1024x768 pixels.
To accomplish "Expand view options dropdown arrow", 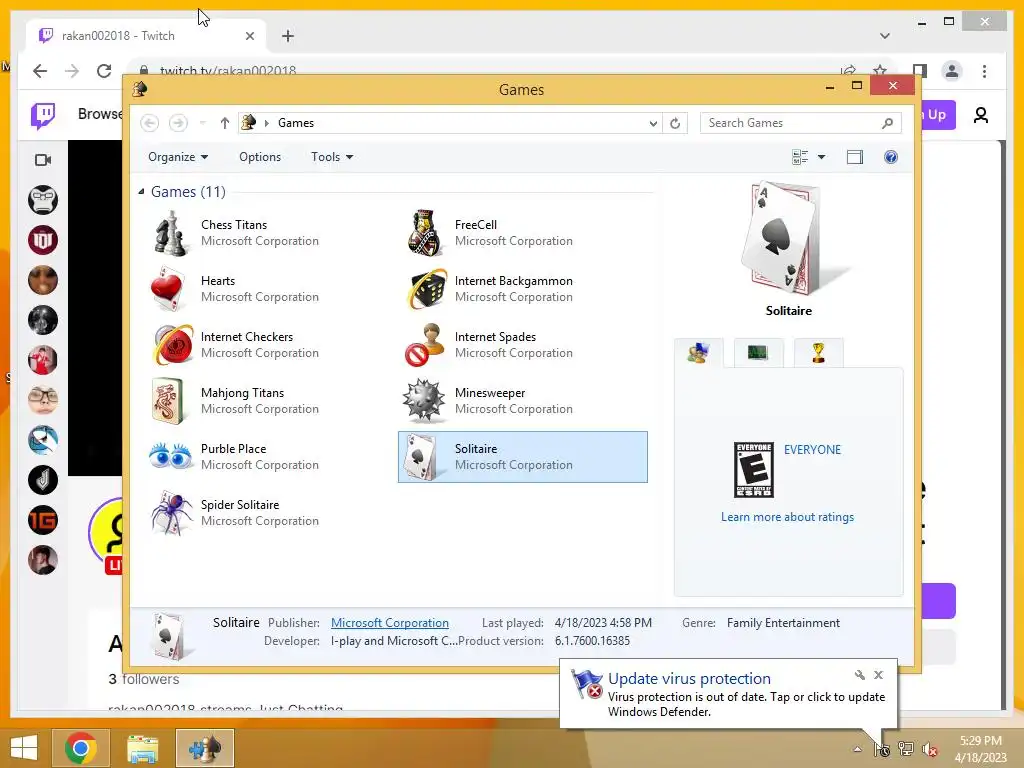I will pos(822,157).
